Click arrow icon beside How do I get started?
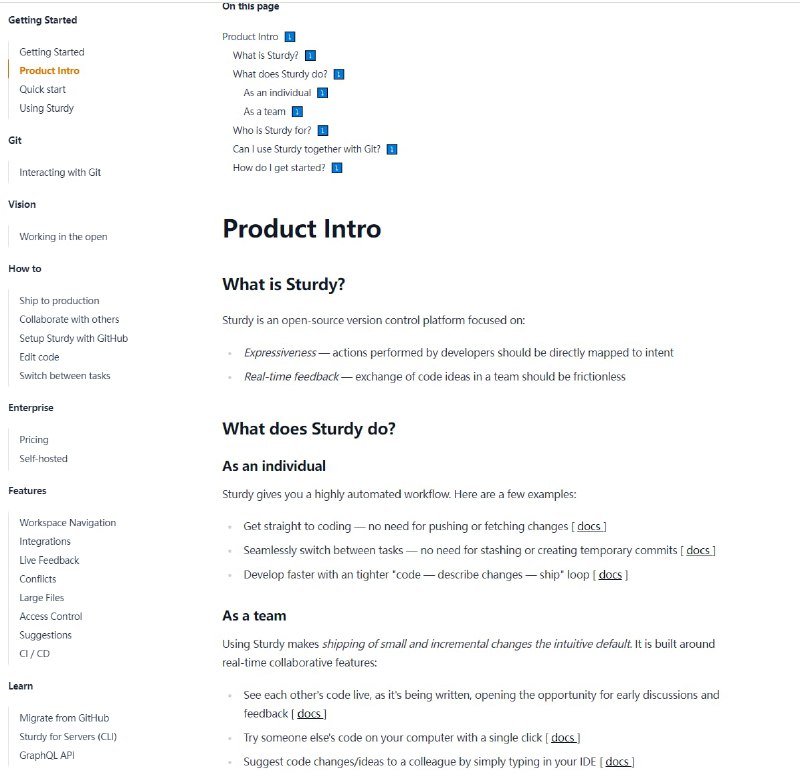Image resolution: width=800 pixels, height=779 pixels. coord(337,168)
